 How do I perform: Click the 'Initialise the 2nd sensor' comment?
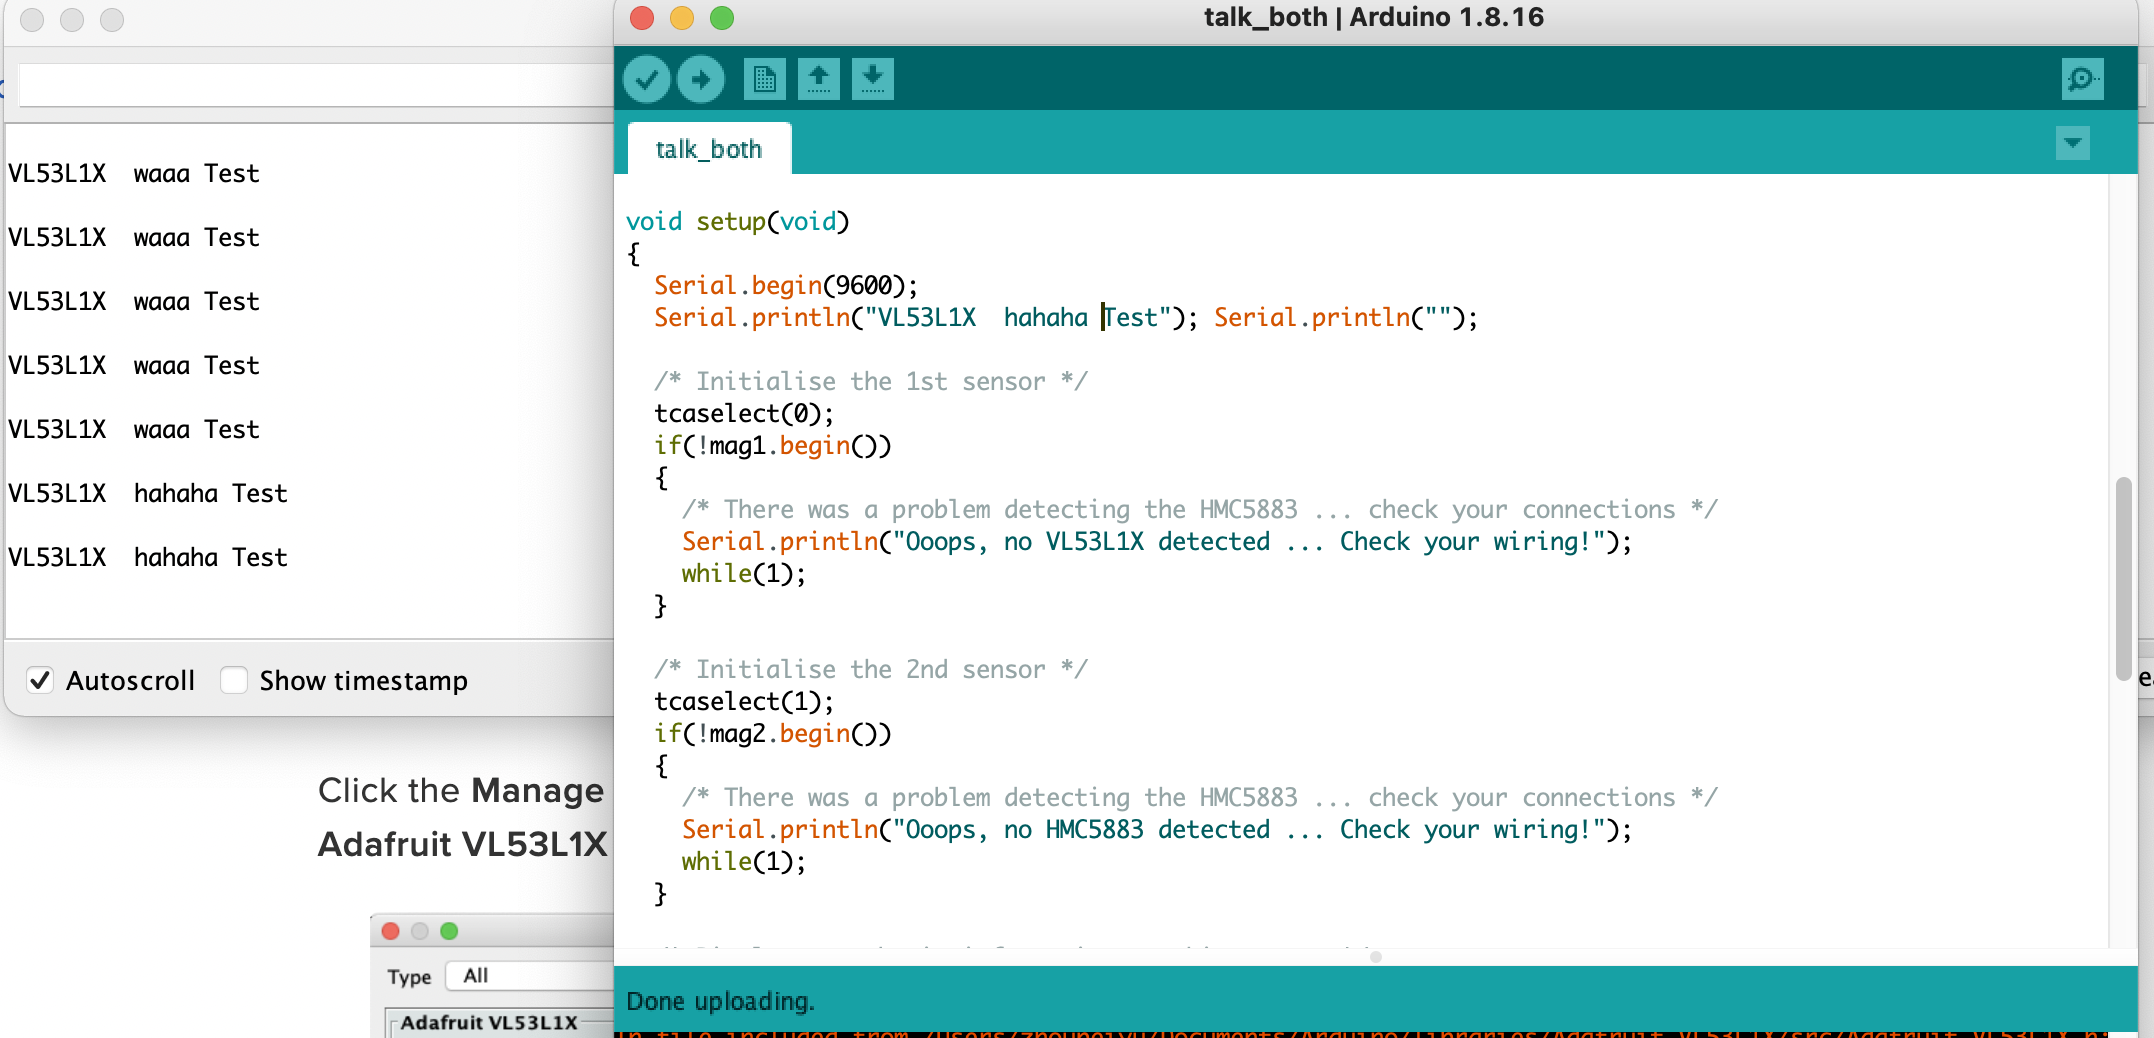[x=871, y=669]
